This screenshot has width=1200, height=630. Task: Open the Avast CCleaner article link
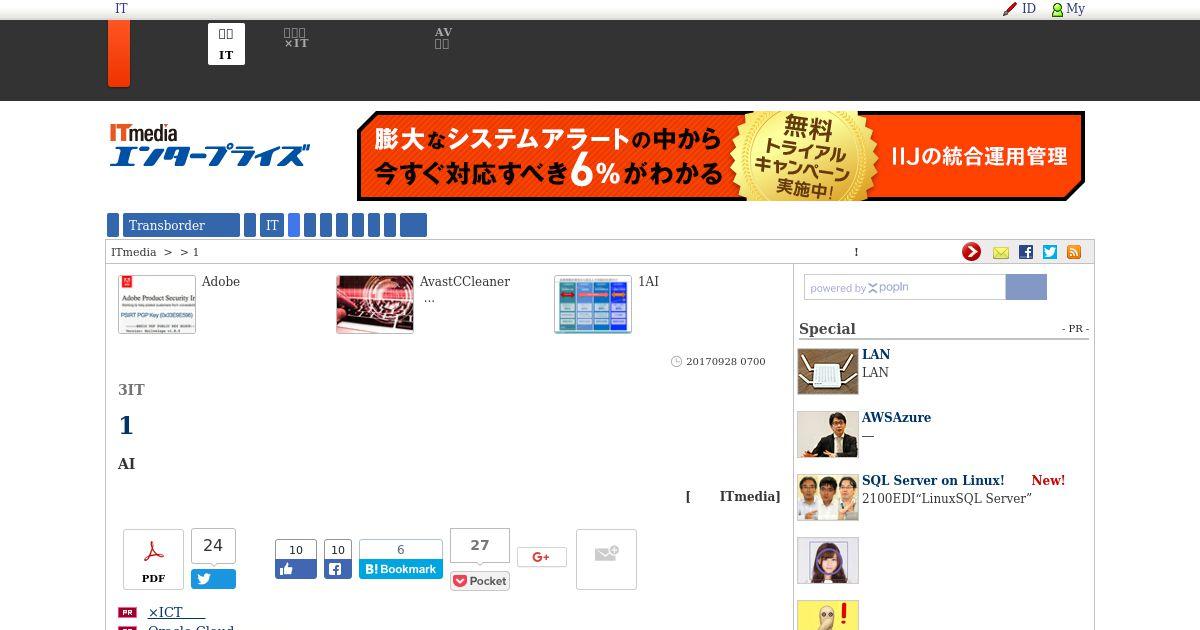465,282
